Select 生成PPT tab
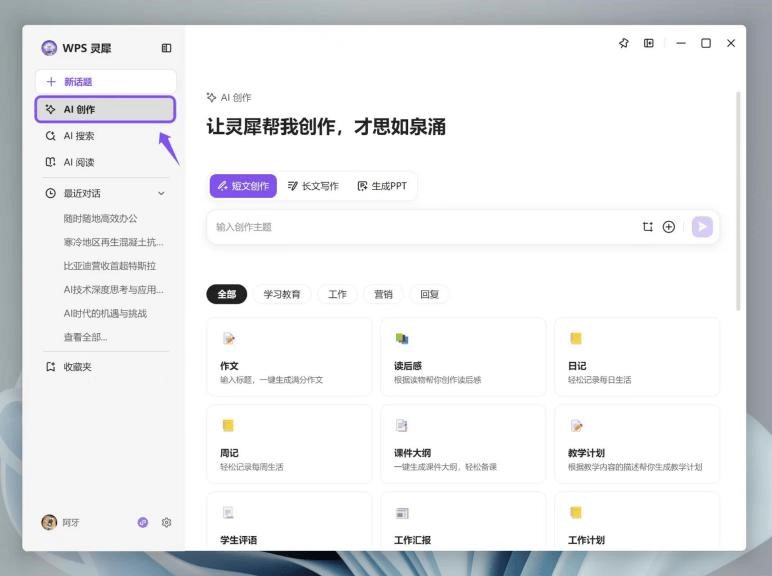The width and height of the screenshot is (772, 576). tap(382, 186)
